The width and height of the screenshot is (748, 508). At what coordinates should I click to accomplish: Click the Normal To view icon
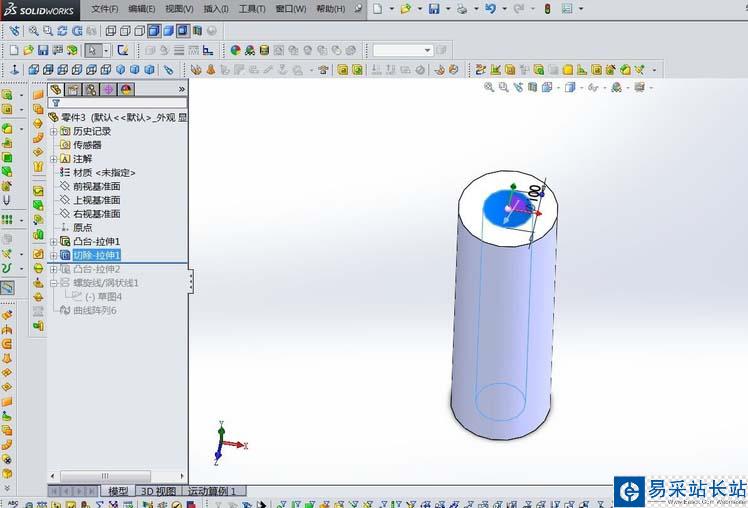pos(14,70)
